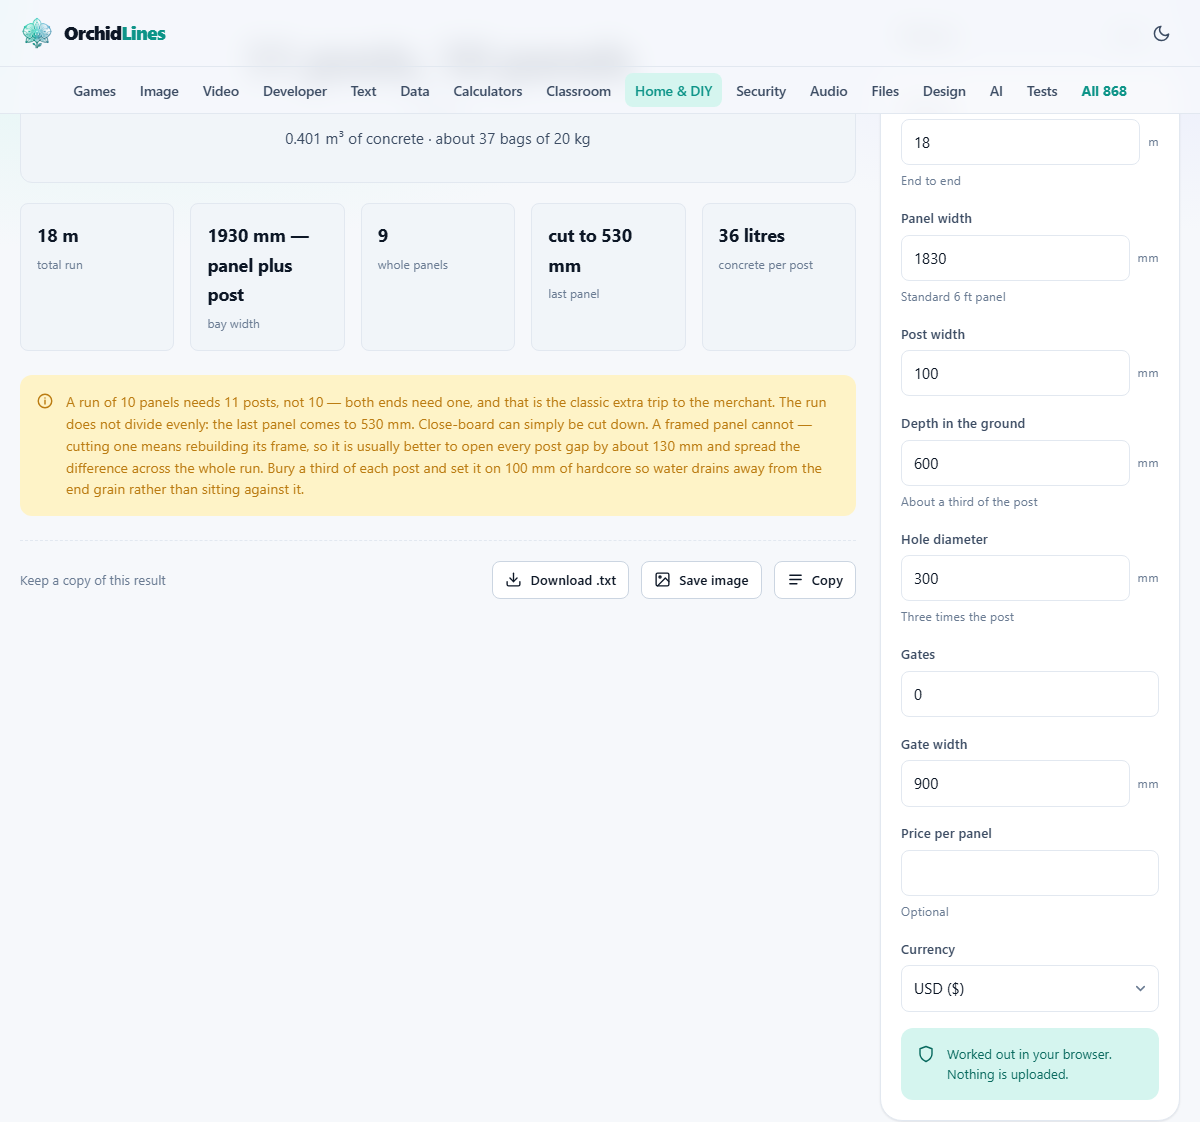Click the lines icon in Copy button
This screenshot has height=1122, width=1200.
(x=795, y=580)
